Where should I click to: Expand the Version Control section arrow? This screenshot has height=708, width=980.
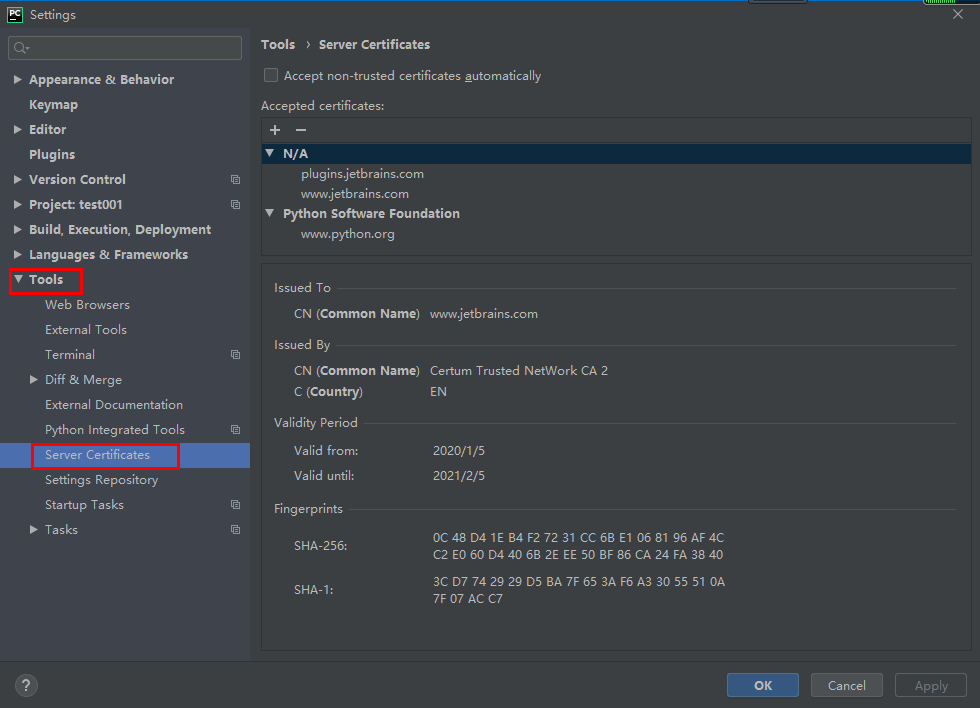click(x=18, y=179)
